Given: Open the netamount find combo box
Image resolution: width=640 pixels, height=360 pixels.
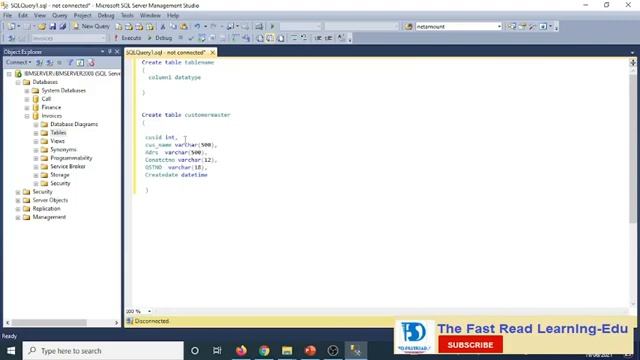Looking at the screenshot, I should coord(458,27).
